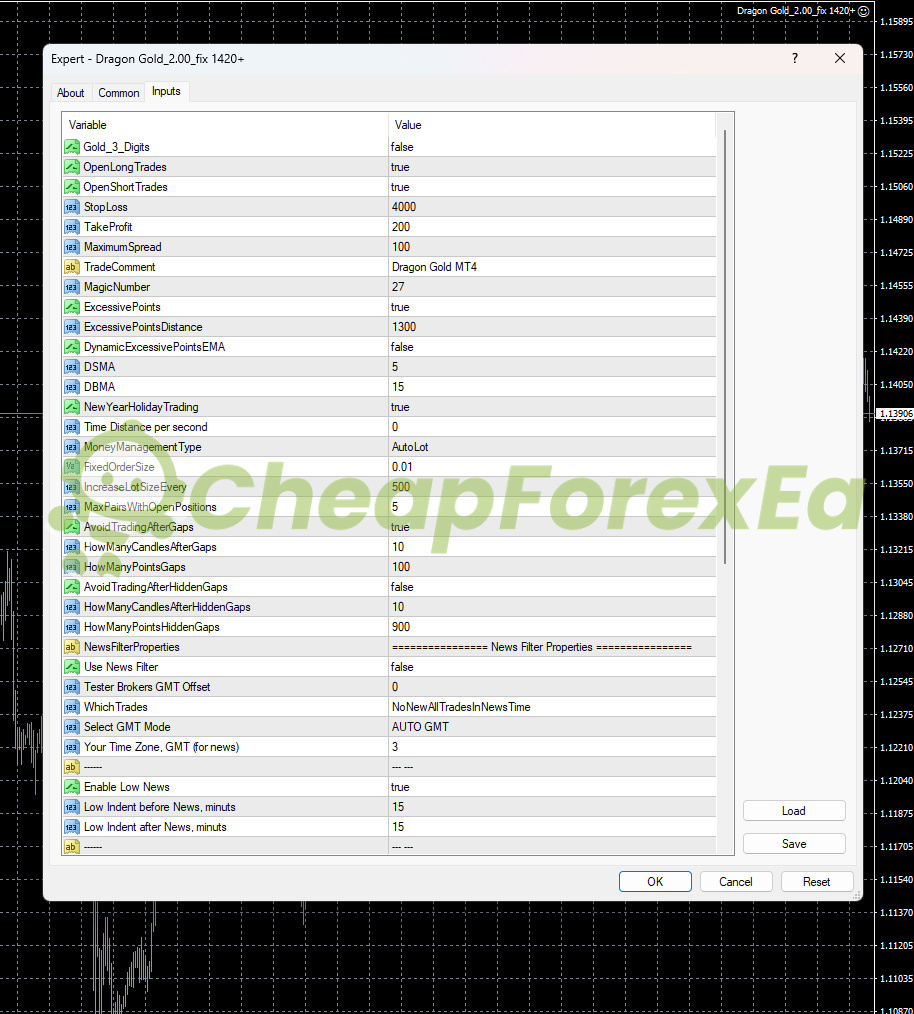This screenshot has width=914, height=1014.
Task: Click the inputs list vertical scrollbar
Action: tap(725, 347)
